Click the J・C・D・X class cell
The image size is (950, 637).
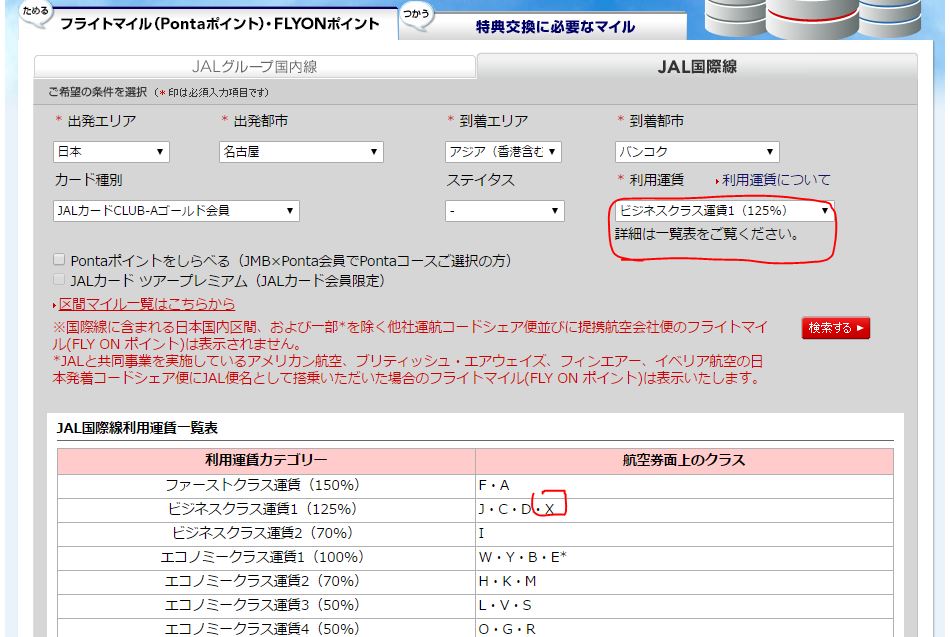pyautogui.click(x=684, y=510)
